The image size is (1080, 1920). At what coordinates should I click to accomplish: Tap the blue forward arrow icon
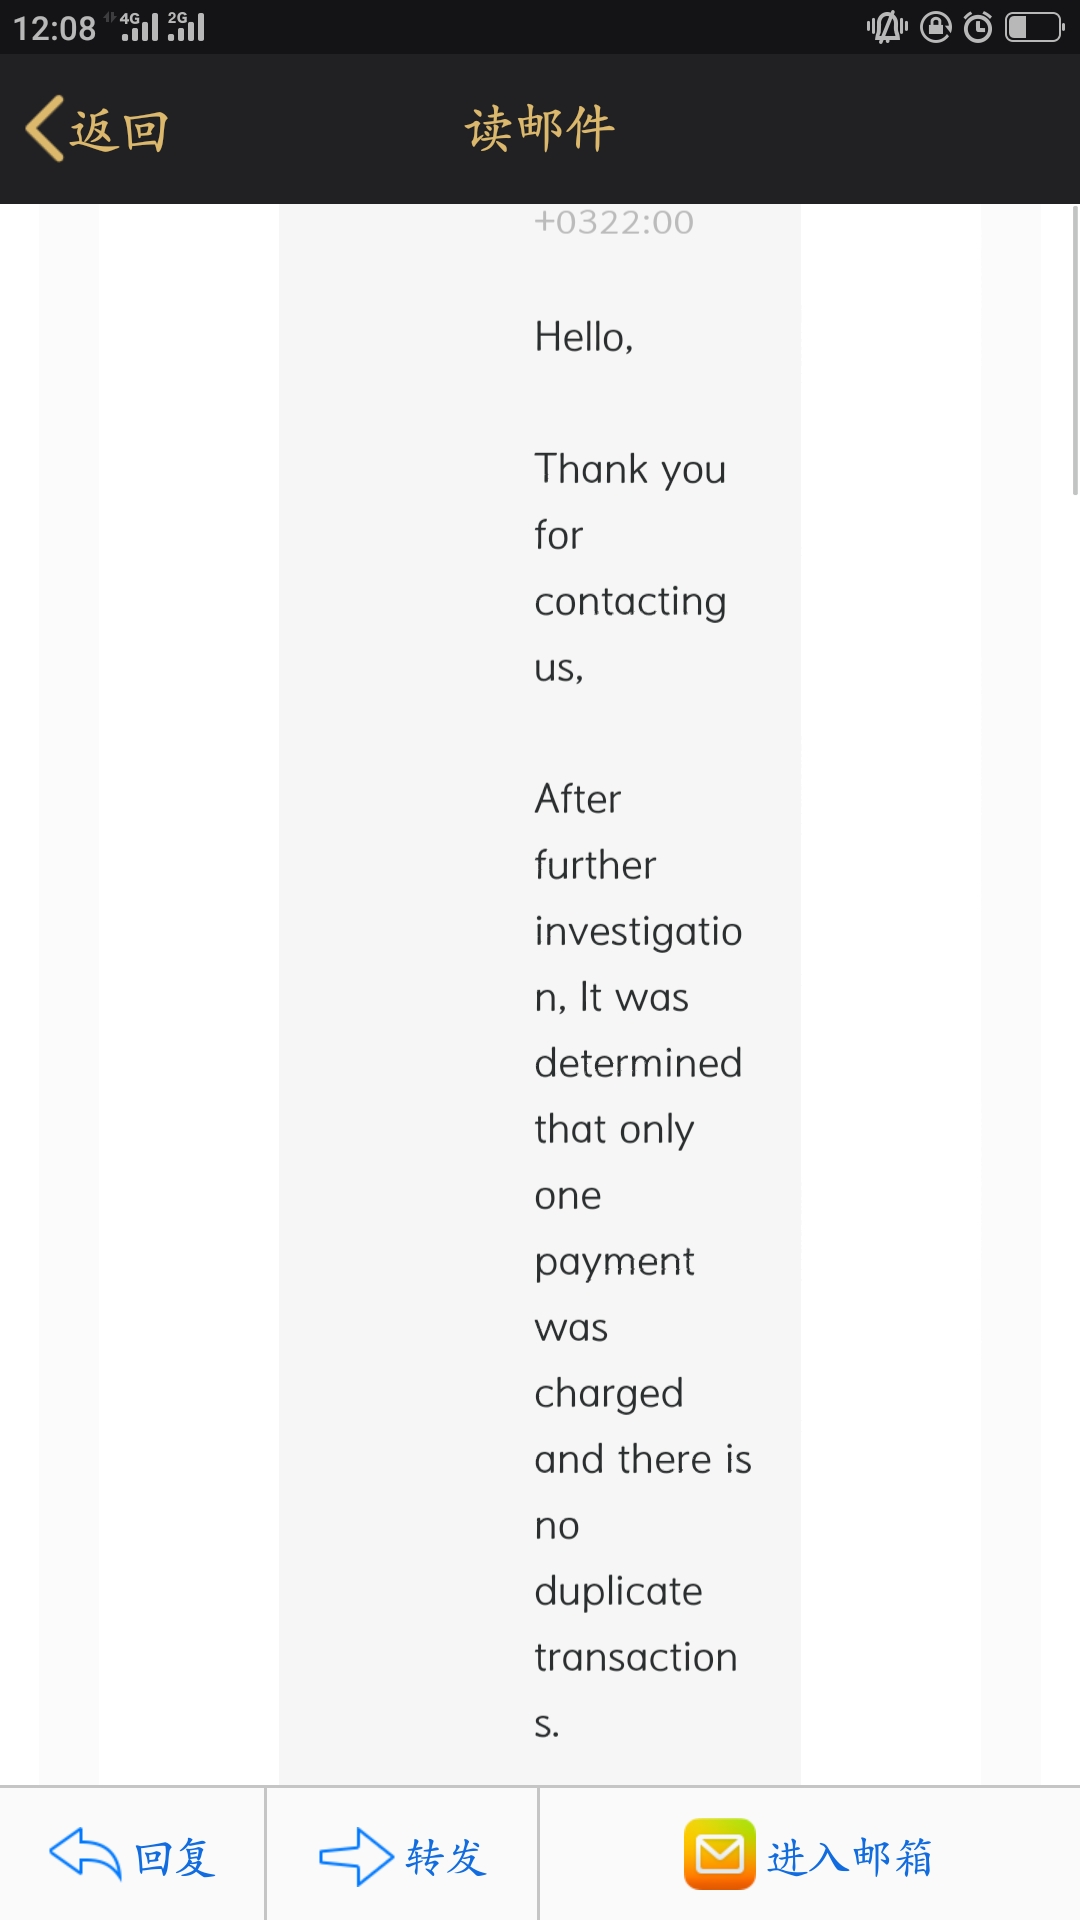click(x=355, y=1856)
